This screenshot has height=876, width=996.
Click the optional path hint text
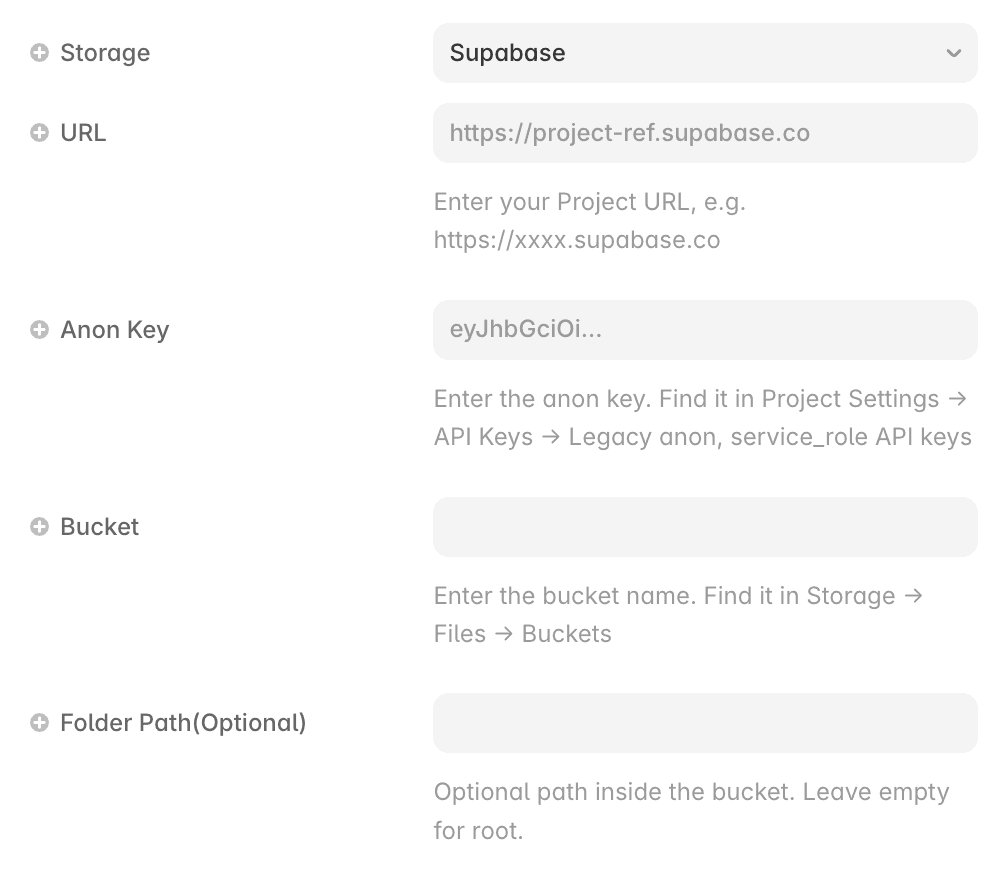click(691, 811)
